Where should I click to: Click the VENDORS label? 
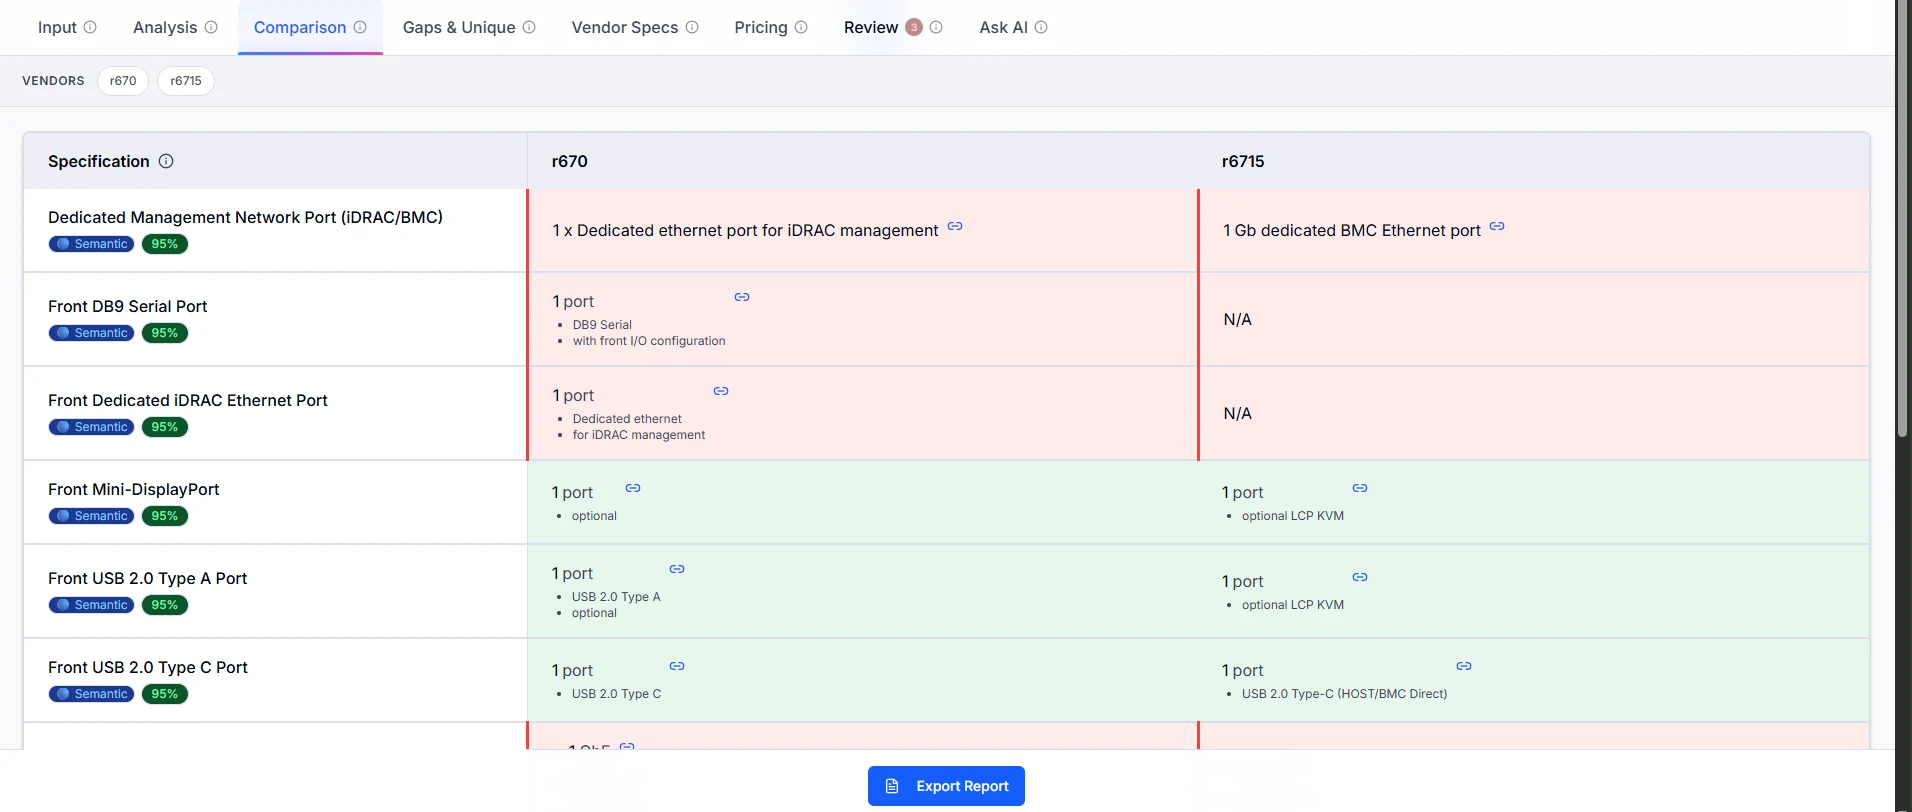(x=53, y=81)
